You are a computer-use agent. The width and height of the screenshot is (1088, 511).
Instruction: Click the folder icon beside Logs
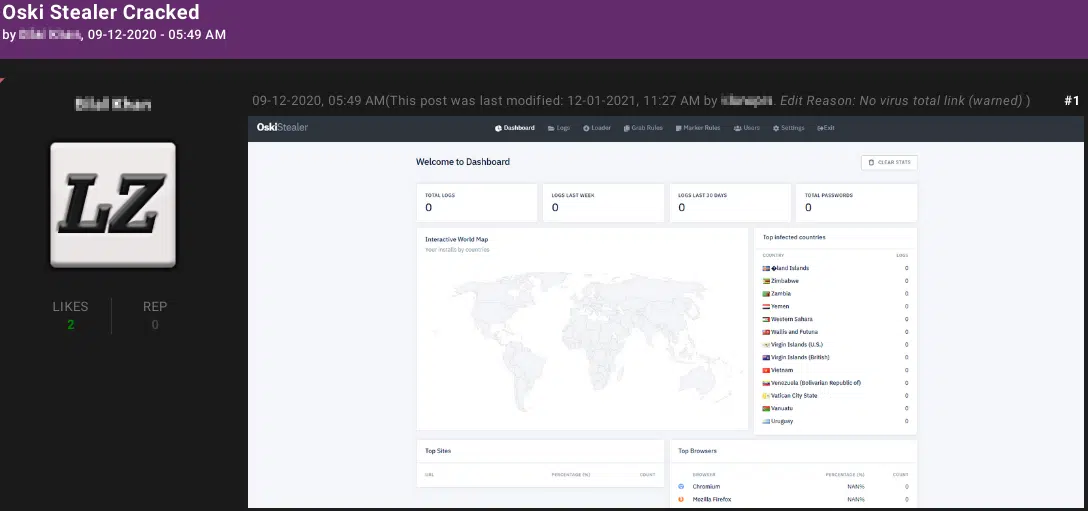pyautogui.click(x=551, y=128)
